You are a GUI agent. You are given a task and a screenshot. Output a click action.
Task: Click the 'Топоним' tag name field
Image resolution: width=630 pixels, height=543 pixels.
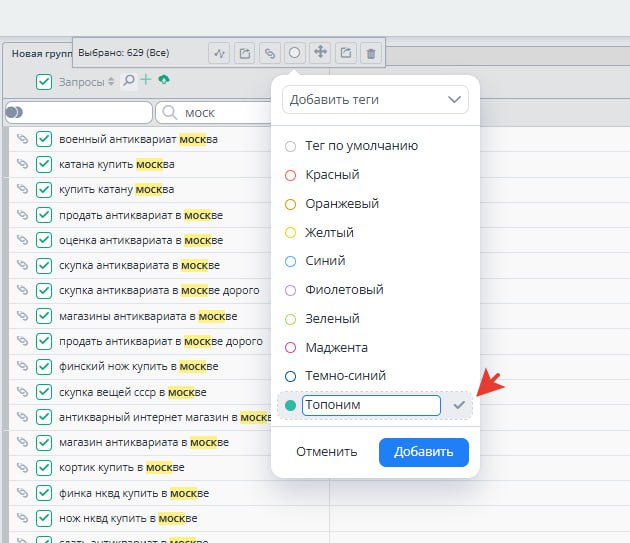click(x=370, y=405)
